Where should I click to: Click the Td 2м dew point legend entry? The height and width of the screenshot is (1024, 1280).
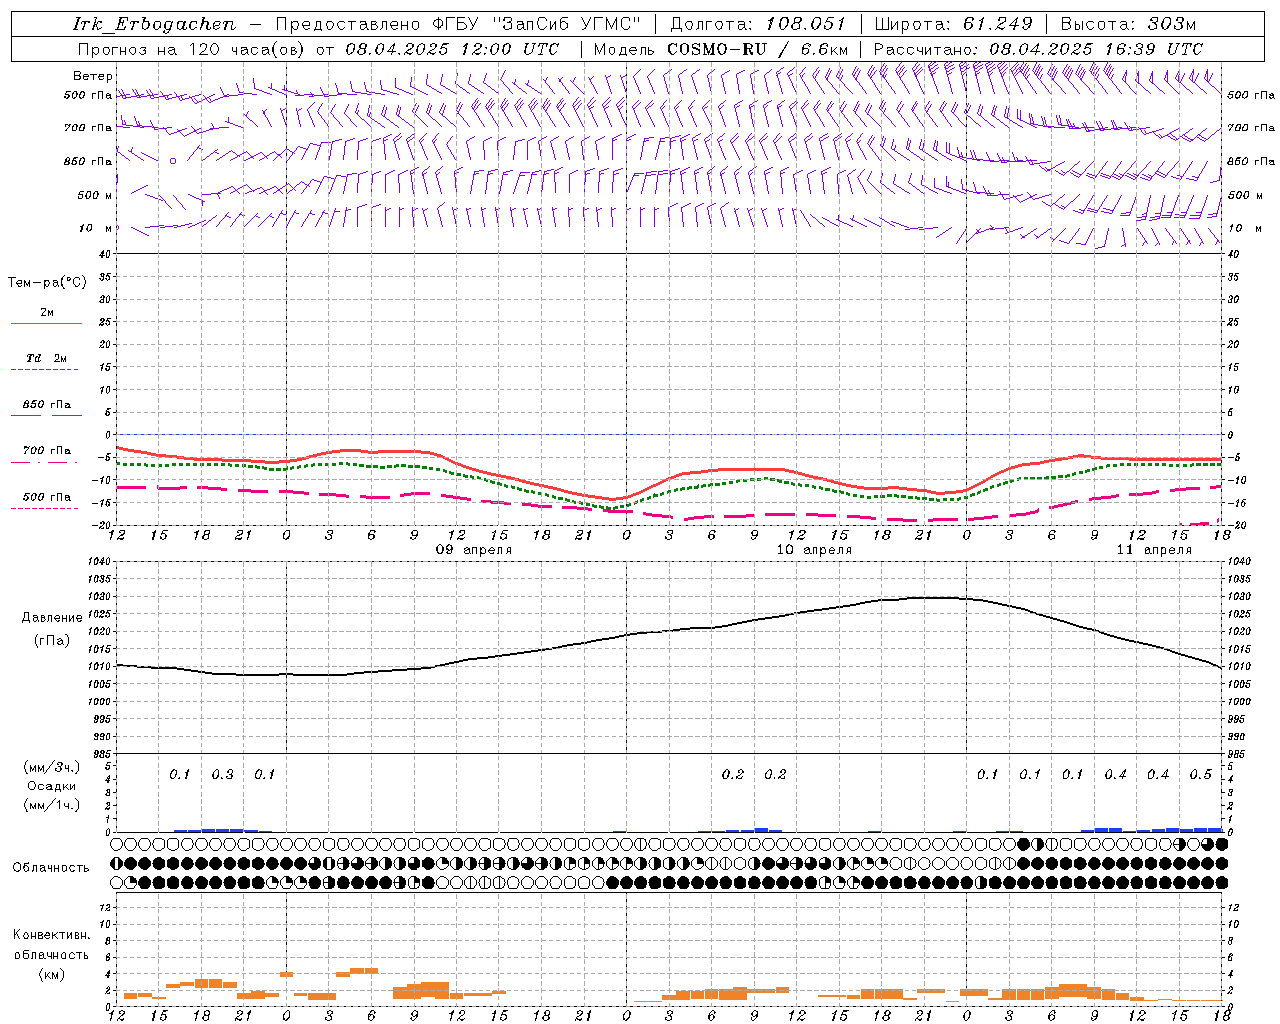47,358
